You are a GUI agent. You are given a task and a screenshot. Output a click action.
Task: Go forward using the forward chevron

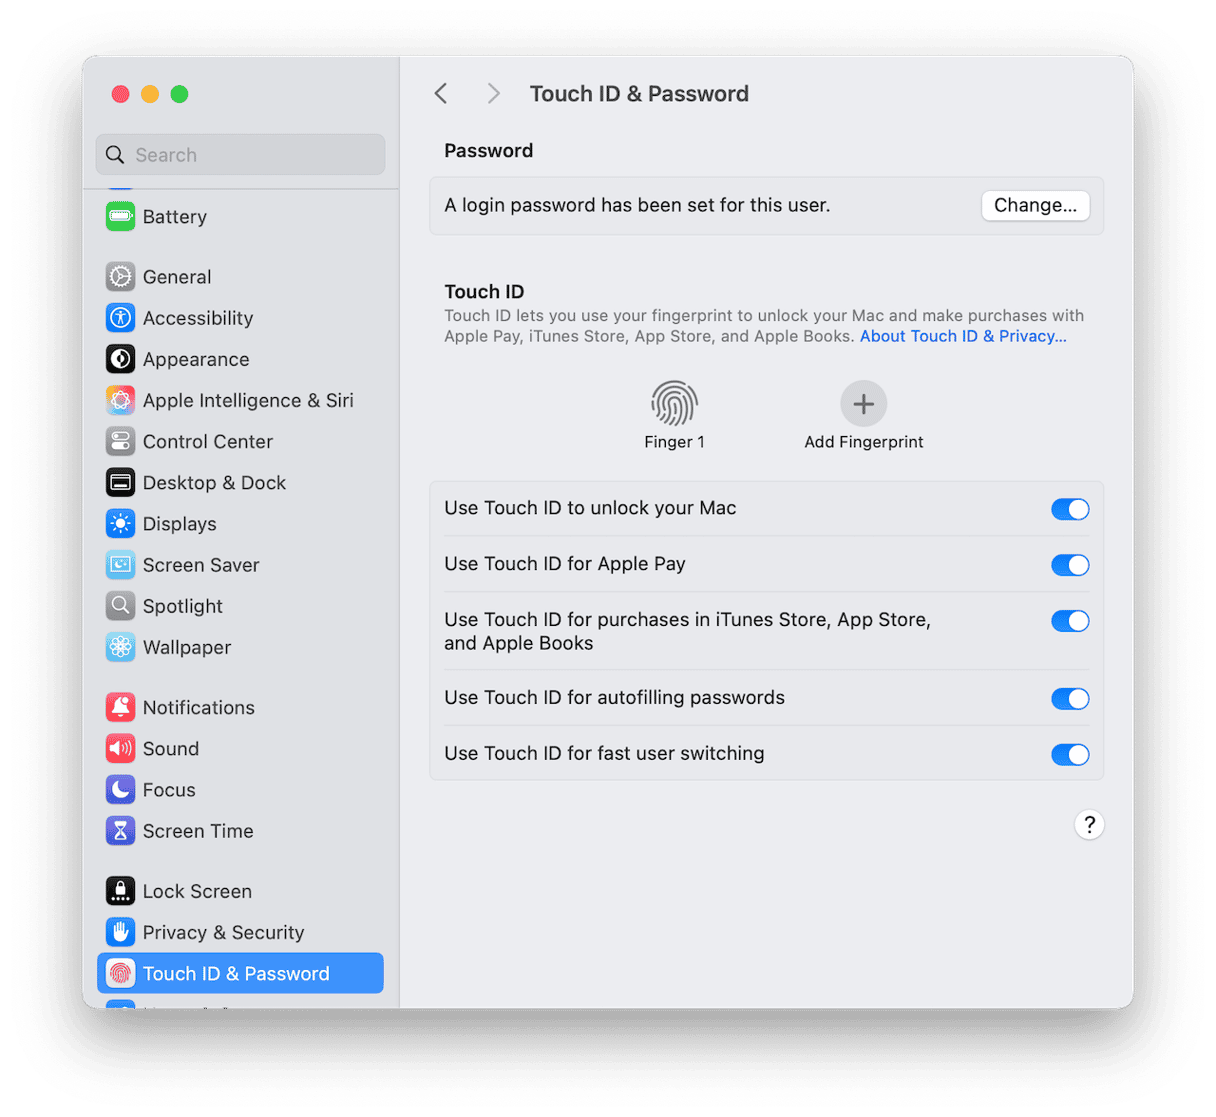point(493,94)
